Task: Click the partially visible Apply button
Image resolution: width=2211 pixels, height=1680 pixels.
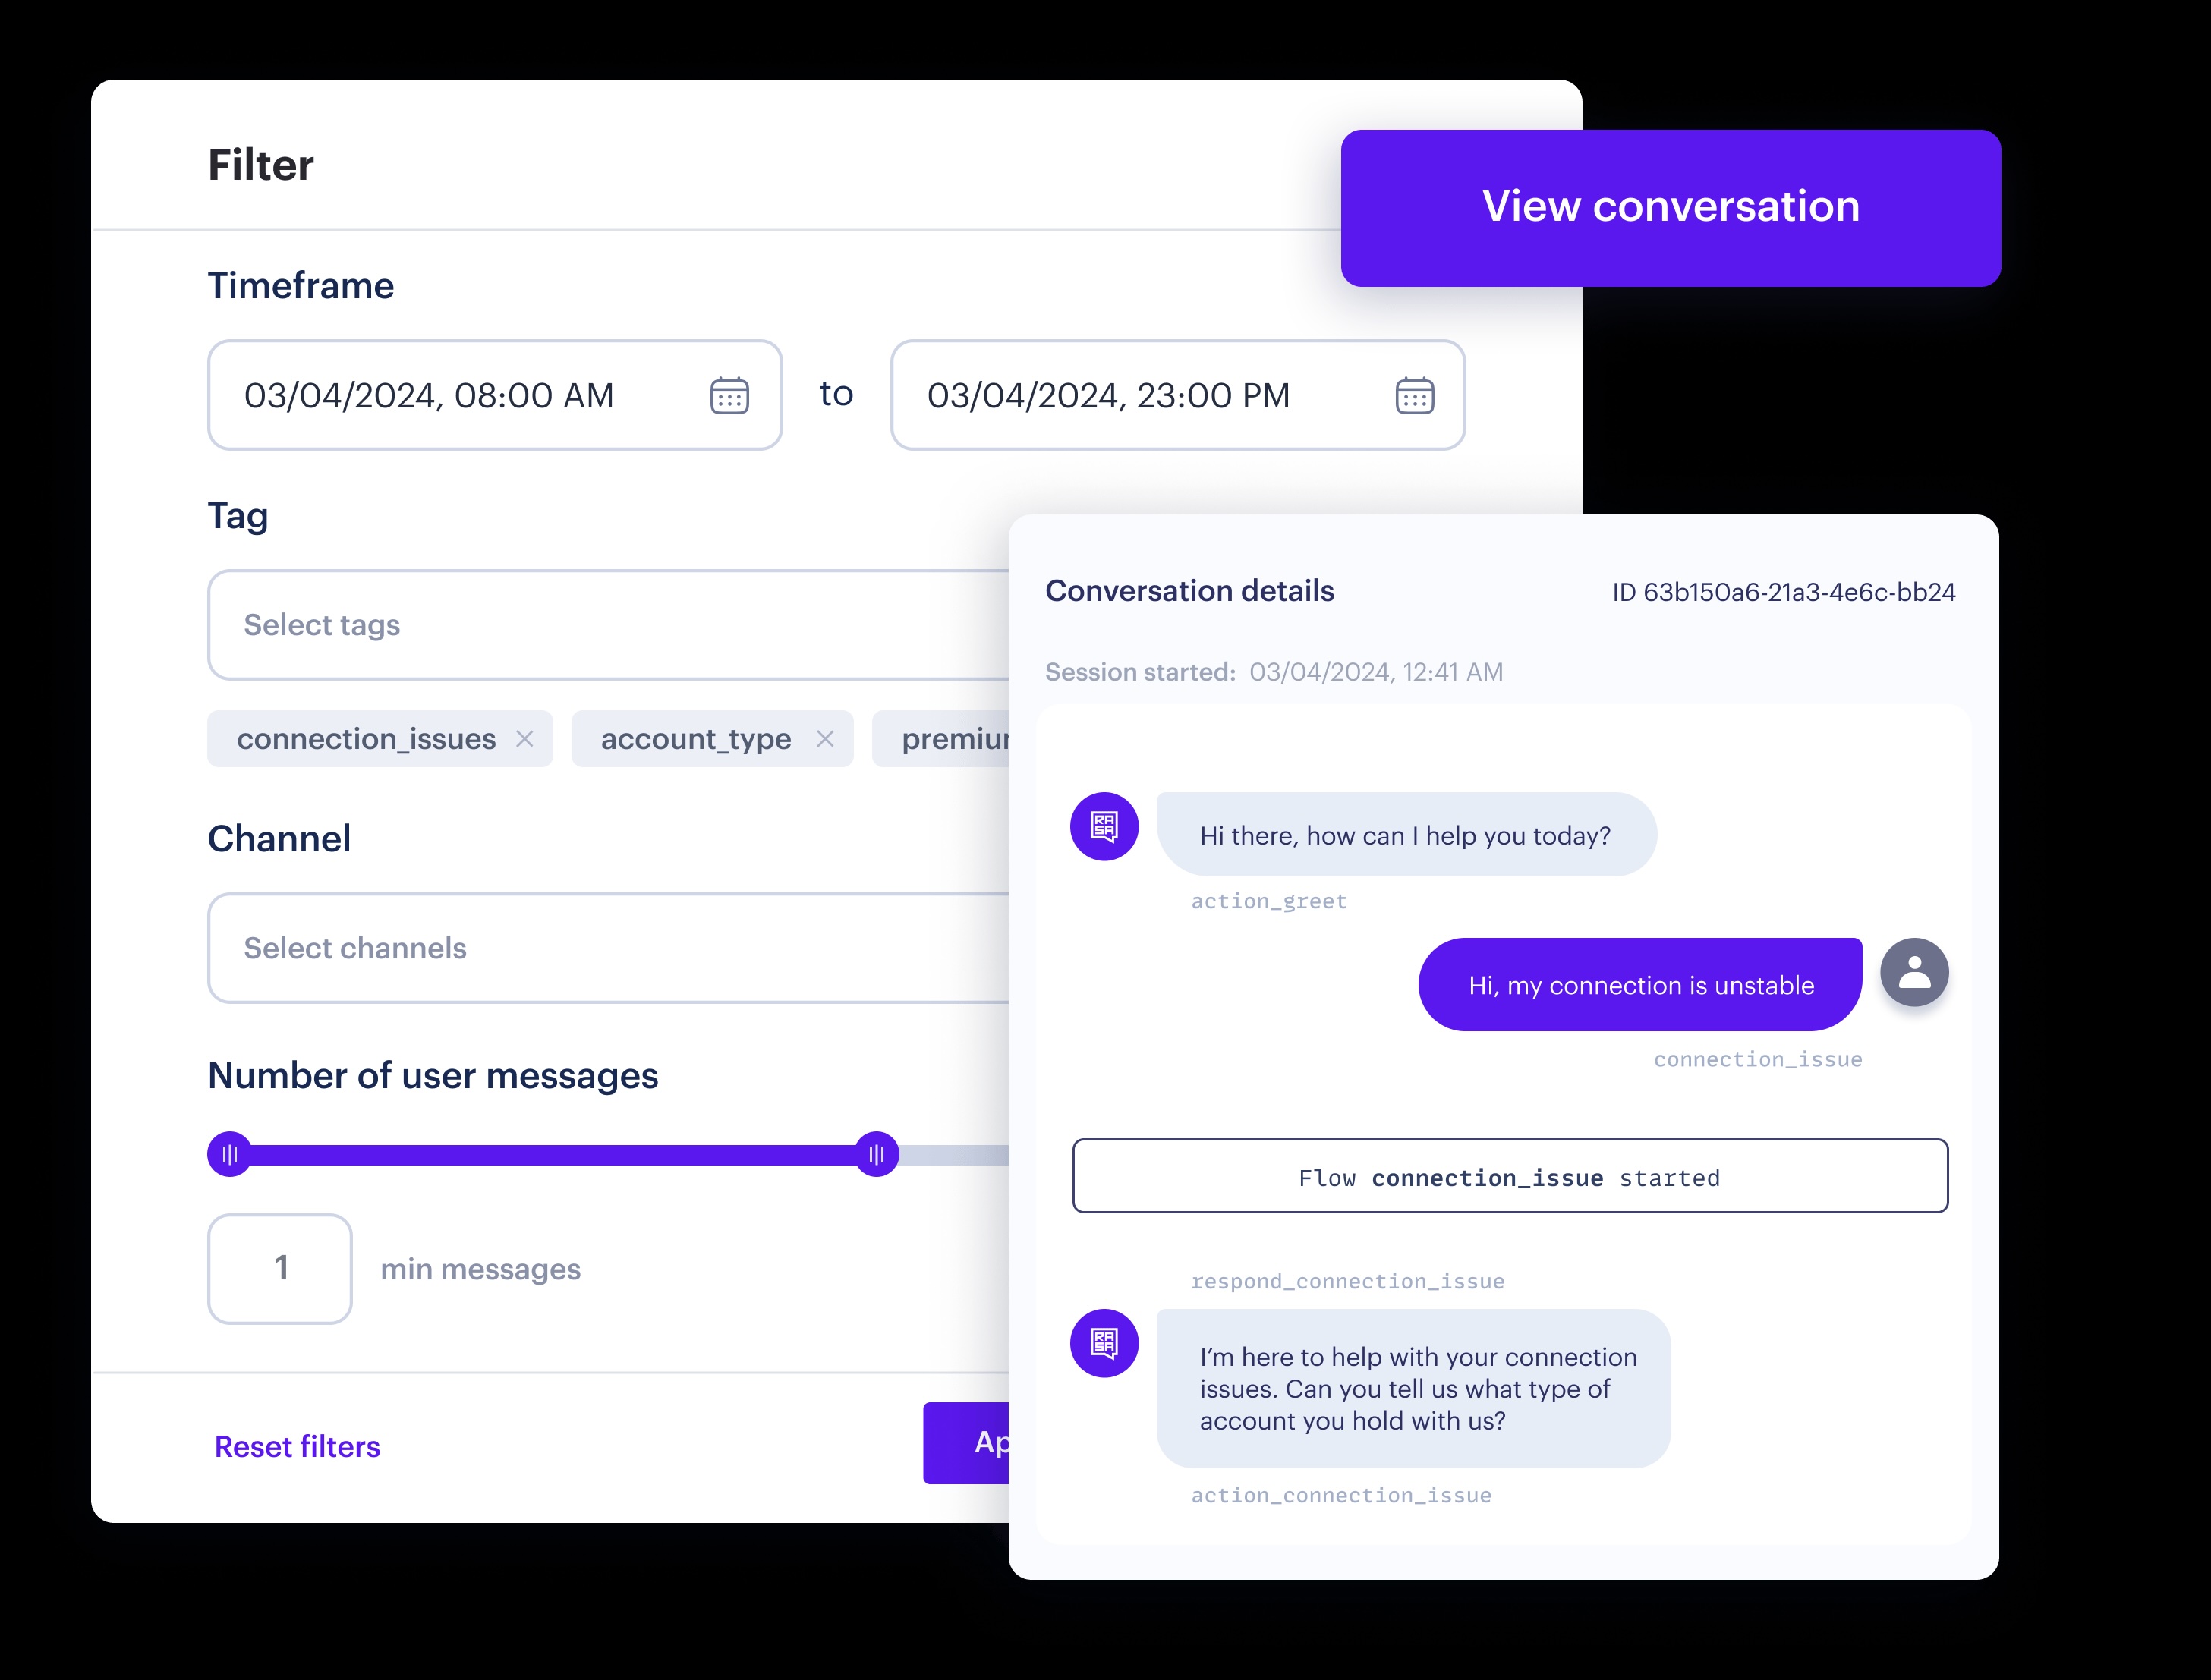Action: (x=966, y=1443)
